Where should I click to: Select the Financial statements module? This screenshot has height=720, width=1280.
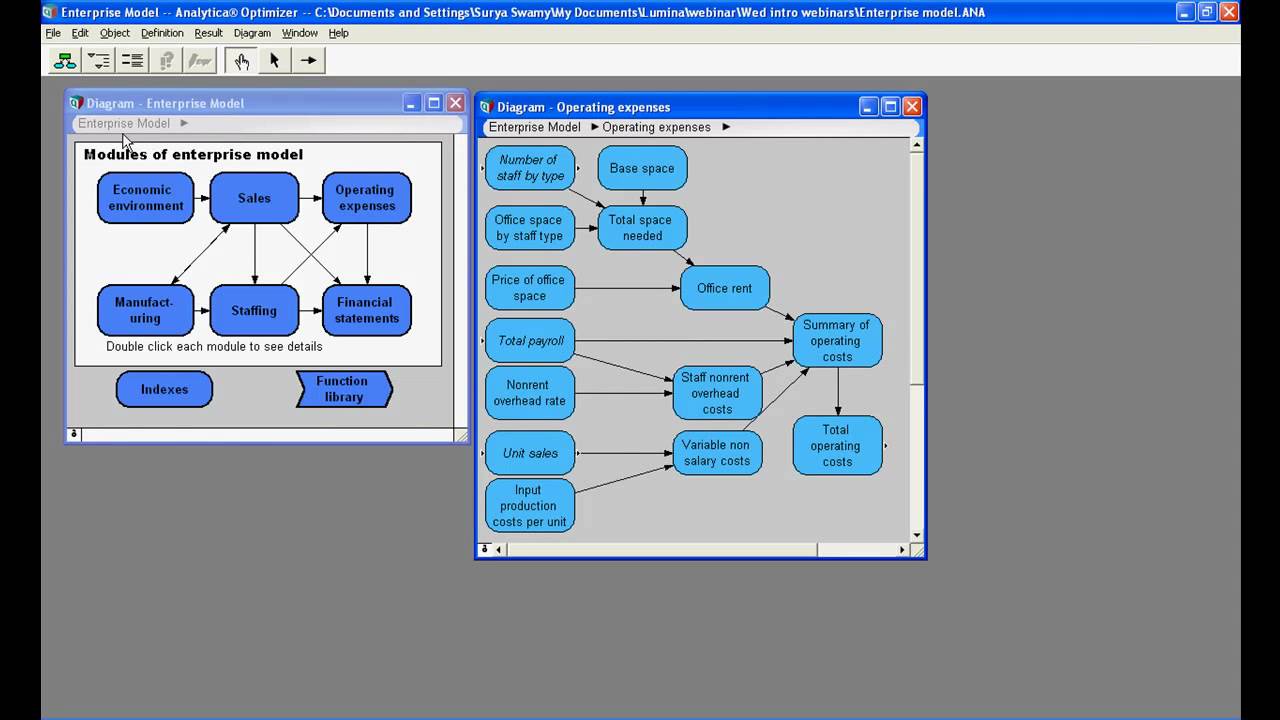[366, 310]
